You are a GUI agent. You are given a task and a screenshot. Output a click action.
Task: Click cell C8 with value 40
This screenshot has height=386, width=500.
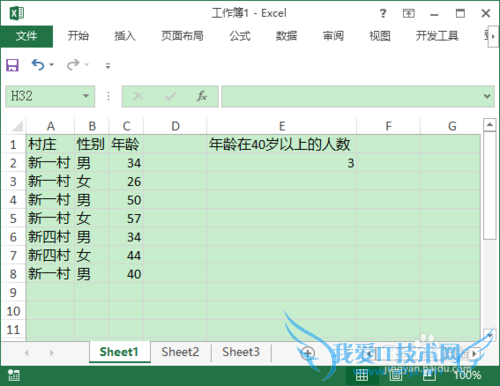pyautogui.click(x=126, y=274)
